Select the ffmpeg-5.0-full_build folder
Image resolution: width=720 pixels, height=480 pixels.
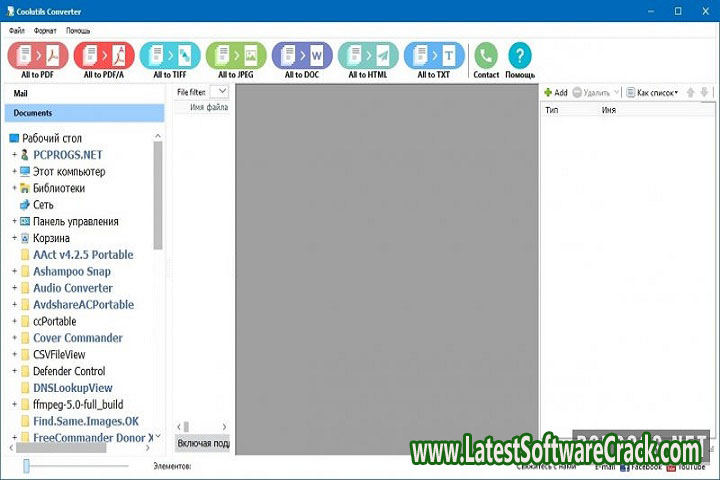(x=78, y=404)
